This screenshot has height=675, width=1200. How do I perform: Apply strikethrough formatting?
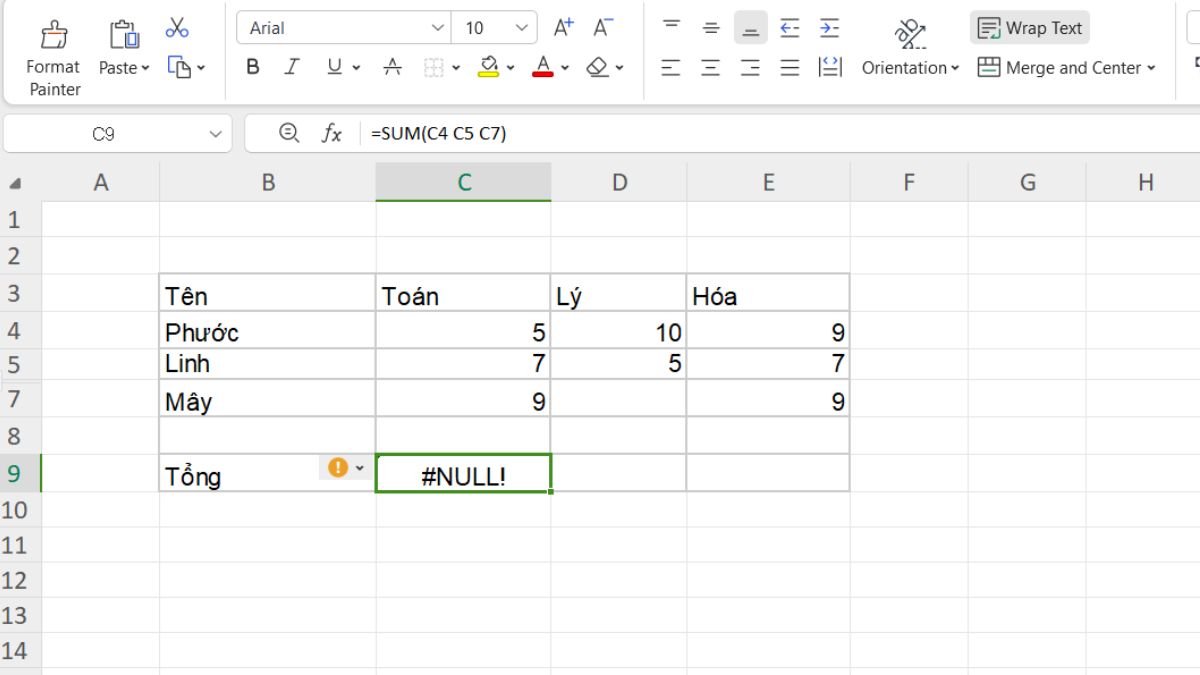point(393,67)
